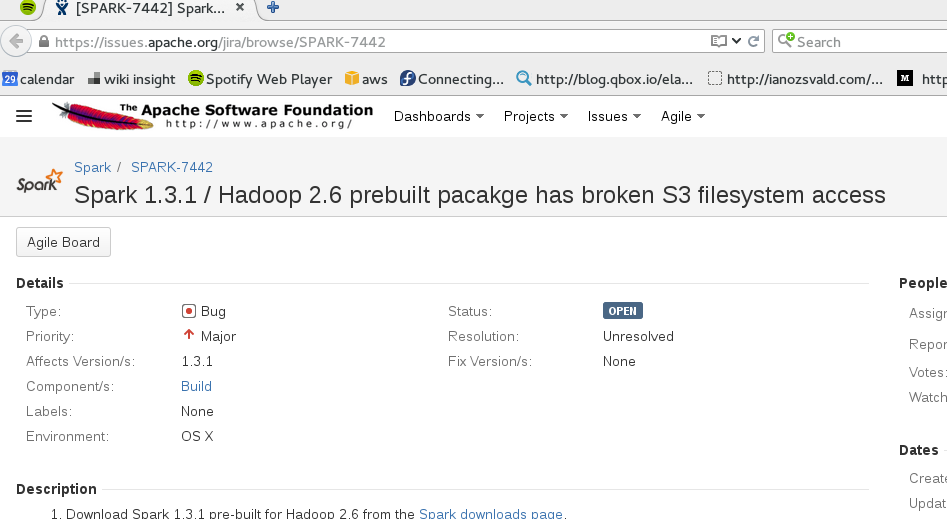Open the Spotify Web Player bookmark
The image size is (947, 519).
(260, 79)
